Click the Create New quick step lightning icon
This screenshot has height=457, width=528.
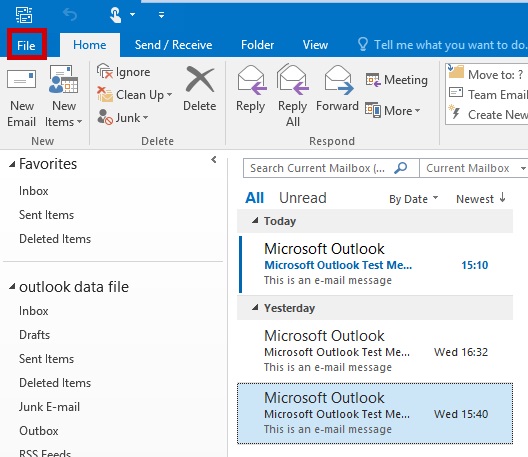pos(455,112)
